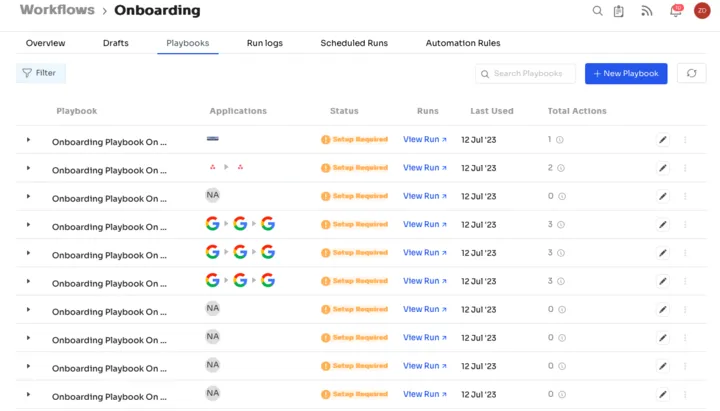Viewport: 720px width, 411px height.
Task: Open the clipboard tasks icon in header
Action: click(619, 11)
